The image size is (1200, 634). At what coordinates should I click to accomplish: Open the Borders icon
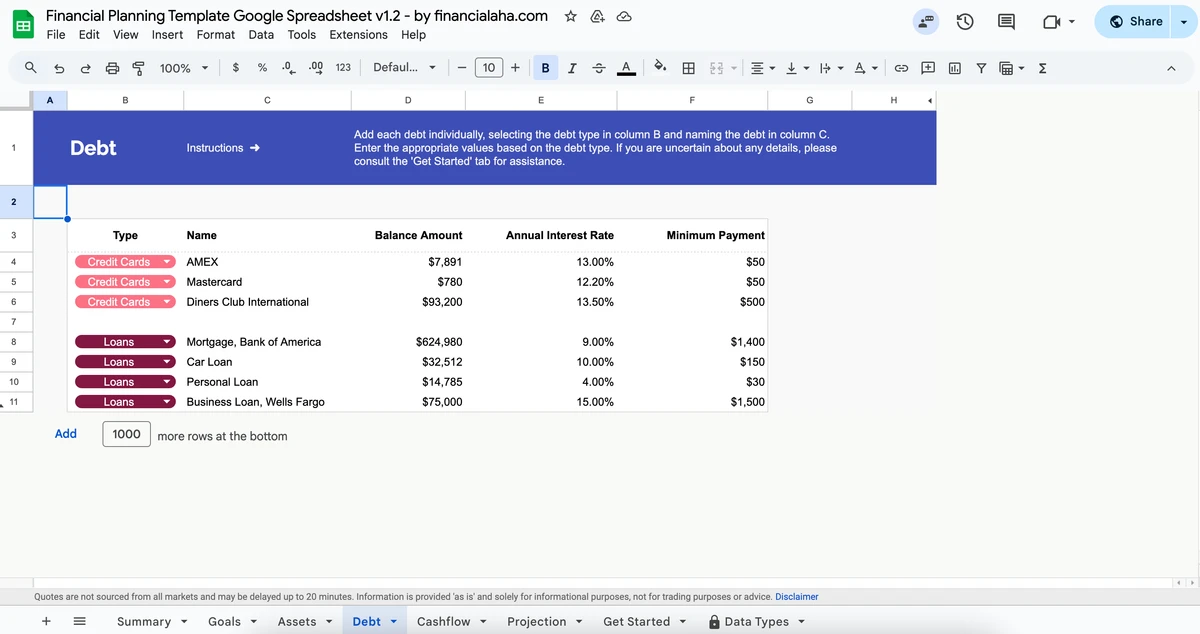[x=688, y=68]
